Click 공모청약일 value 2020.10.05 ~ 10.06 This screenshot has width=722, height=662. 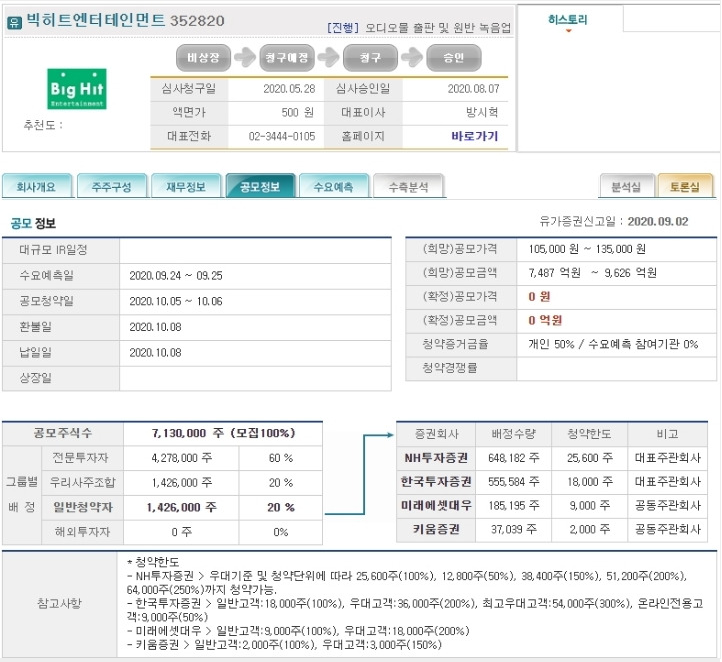(x=176, y=302)
